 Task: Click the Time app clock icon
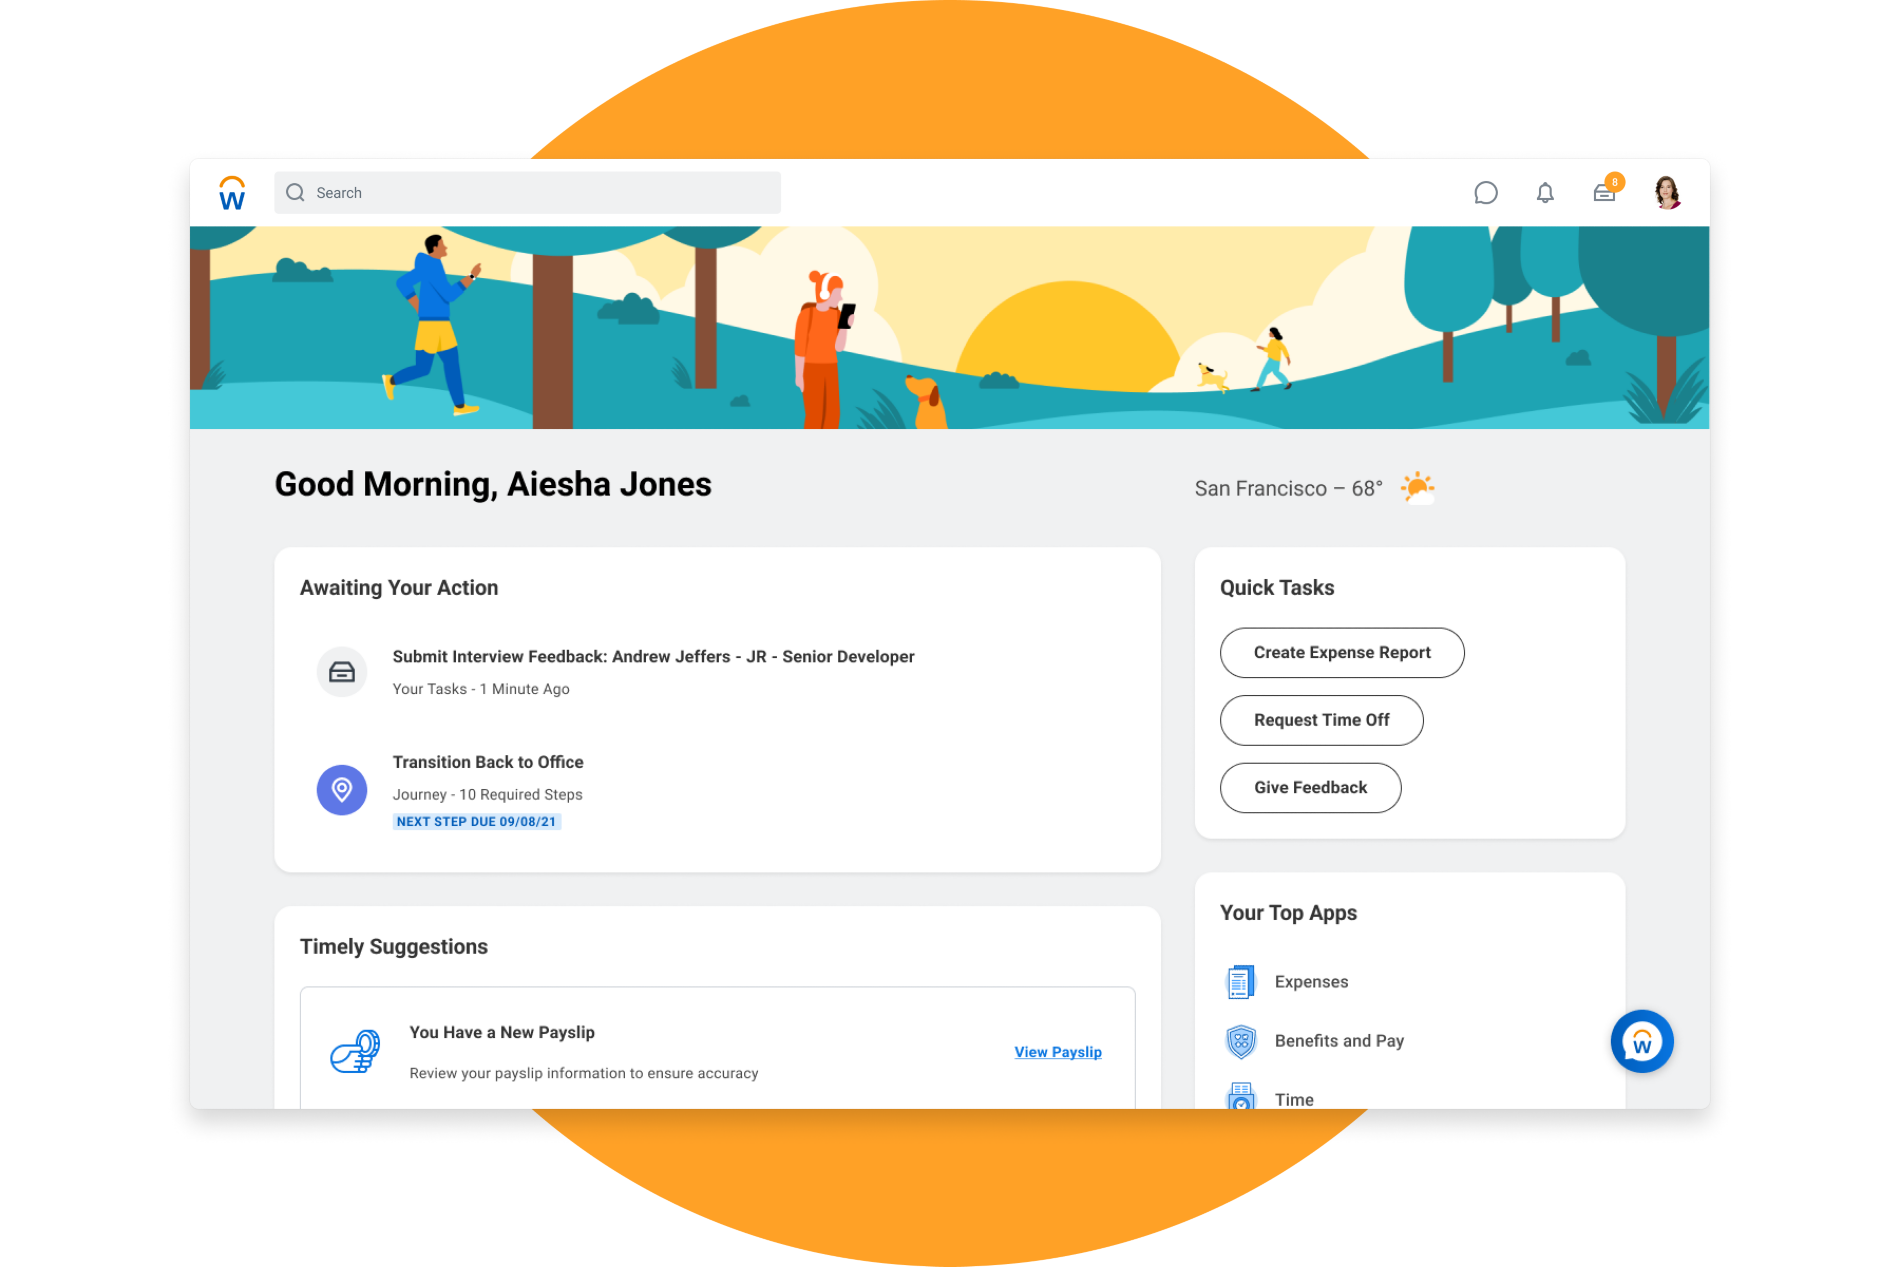pyautogui.click(x=1240, y=1097)
